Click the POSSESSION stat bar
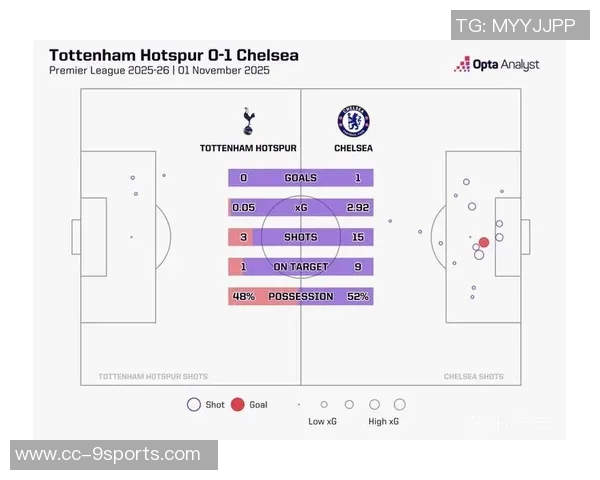 [x=300, y=297]
